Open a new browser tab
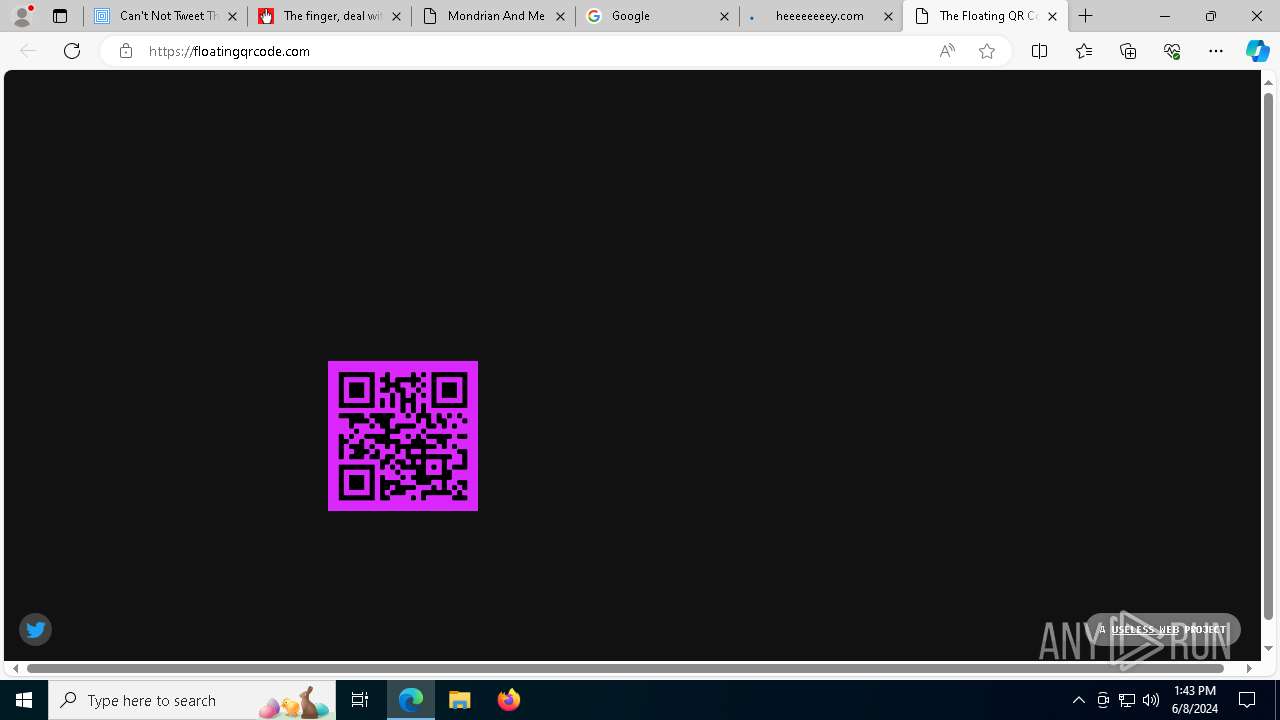This screenshot has width=1280, height=720. tap(1086, 16)
